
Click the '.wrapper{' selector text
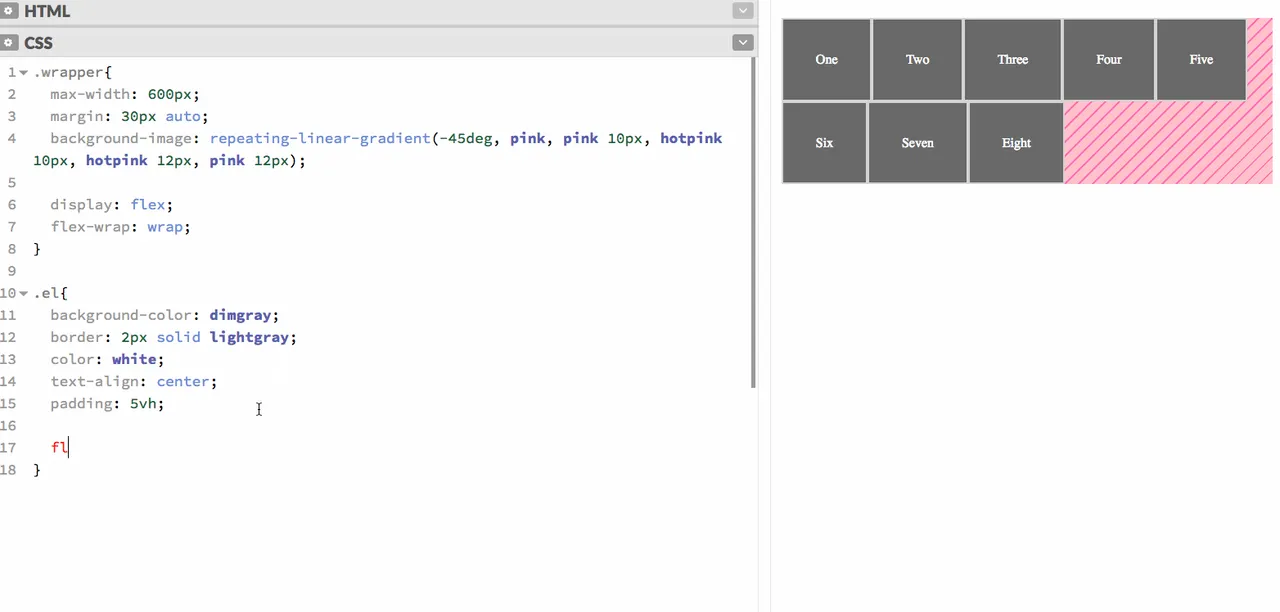click(73, 73)
